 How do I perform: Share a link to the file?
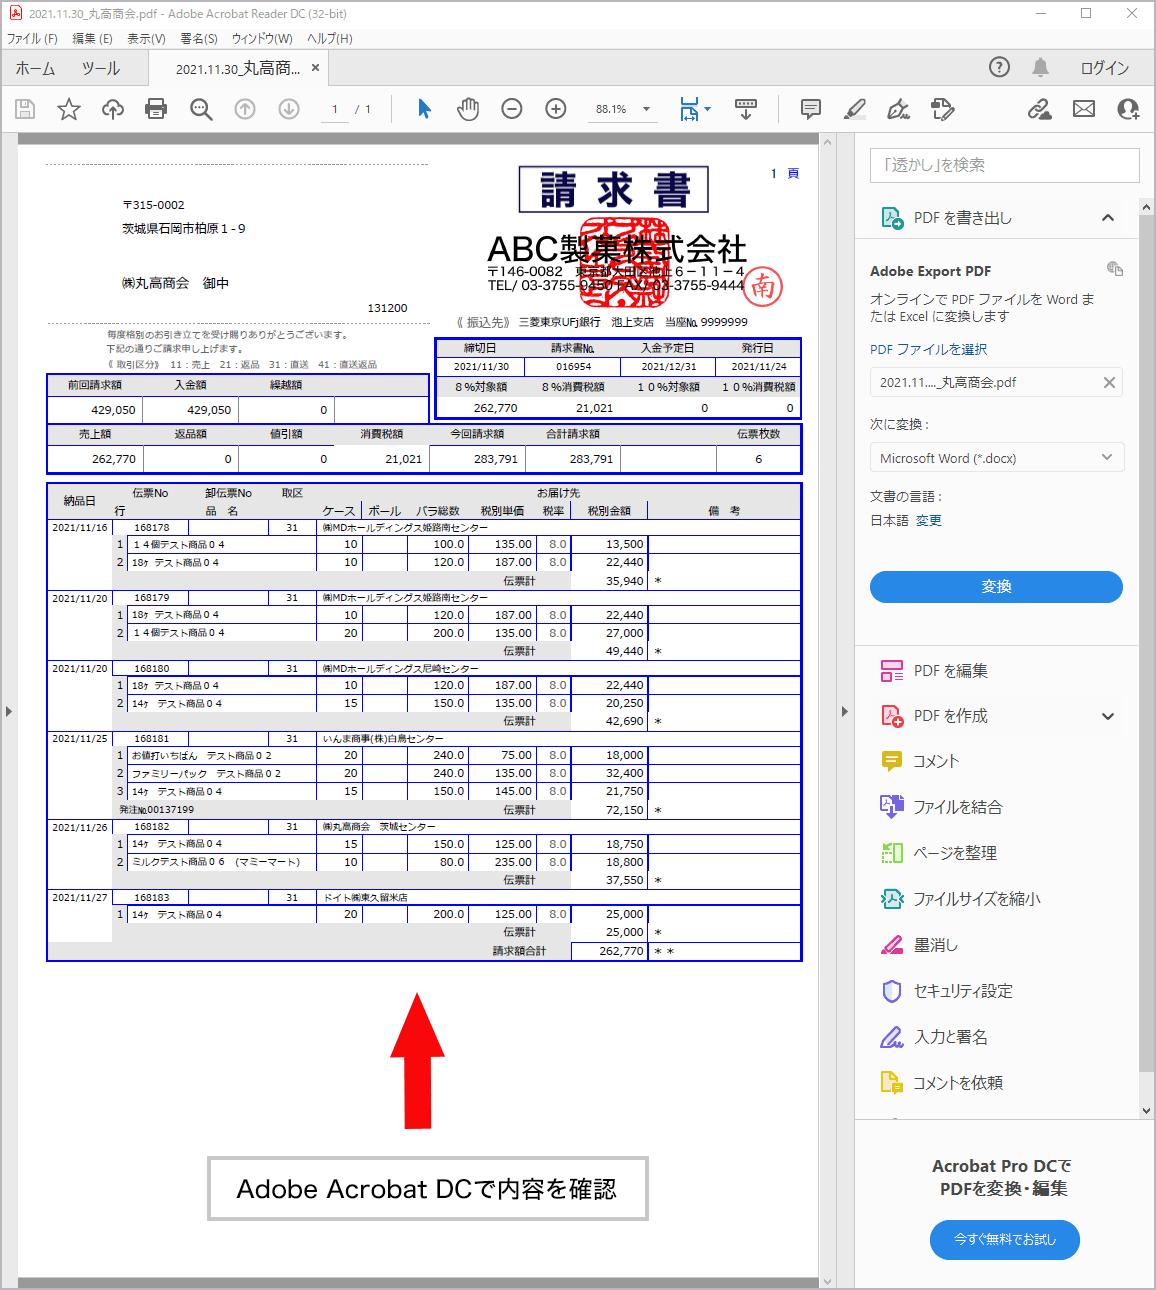[1040, 109]
